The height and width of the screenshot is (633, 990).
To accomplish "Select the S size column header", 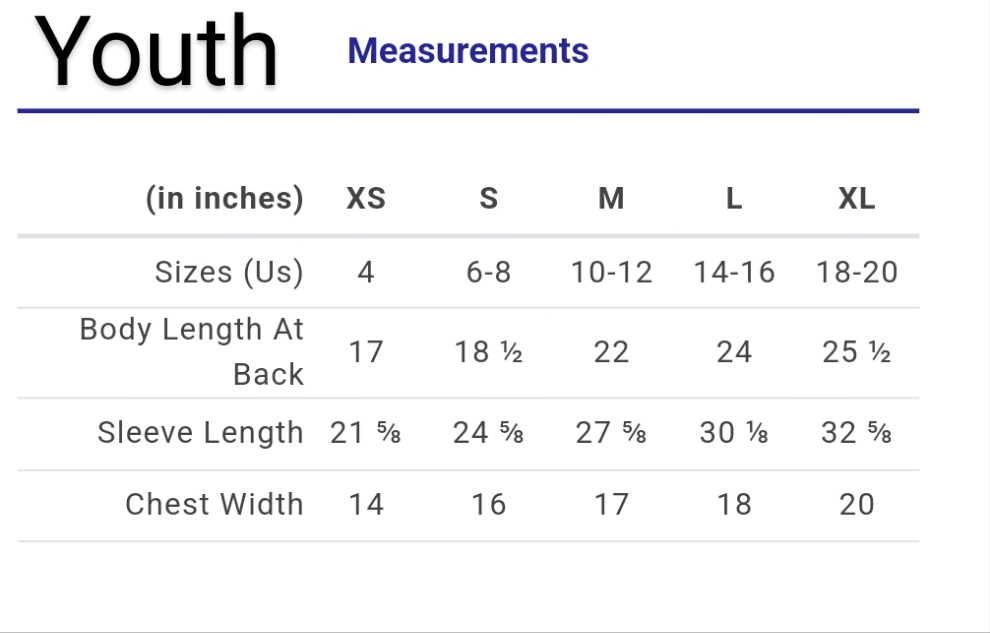I will (x=488, y=199).
